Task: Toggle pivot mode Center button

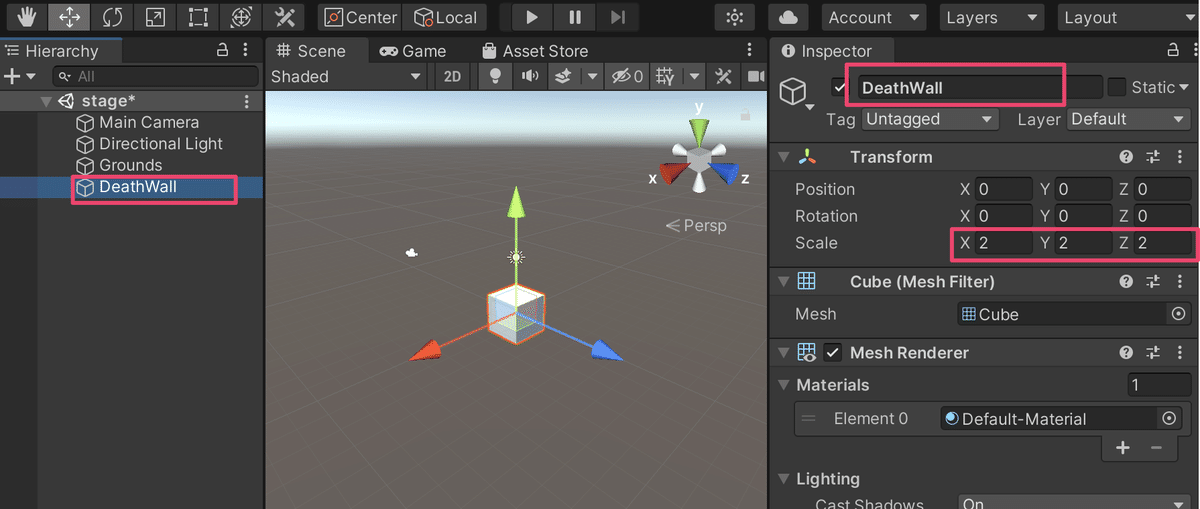Action: [x=361, y=17]
